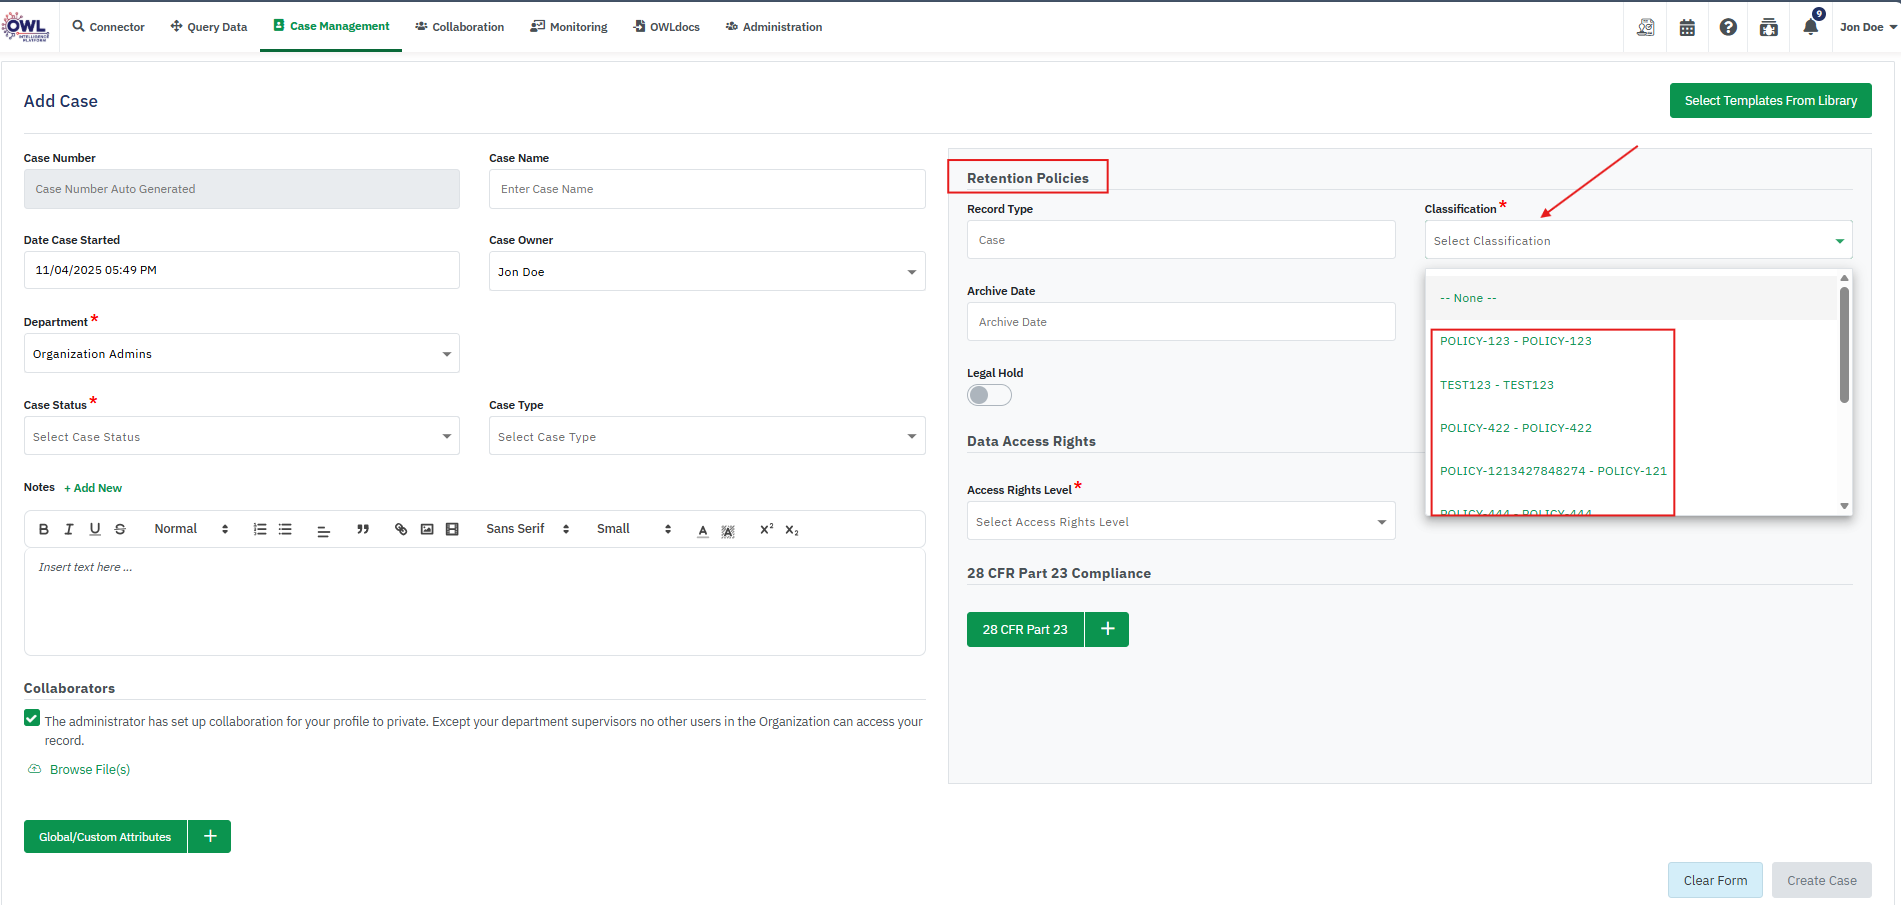
Task: Click Select Templates From Library button
Action: pos(1770,101)
